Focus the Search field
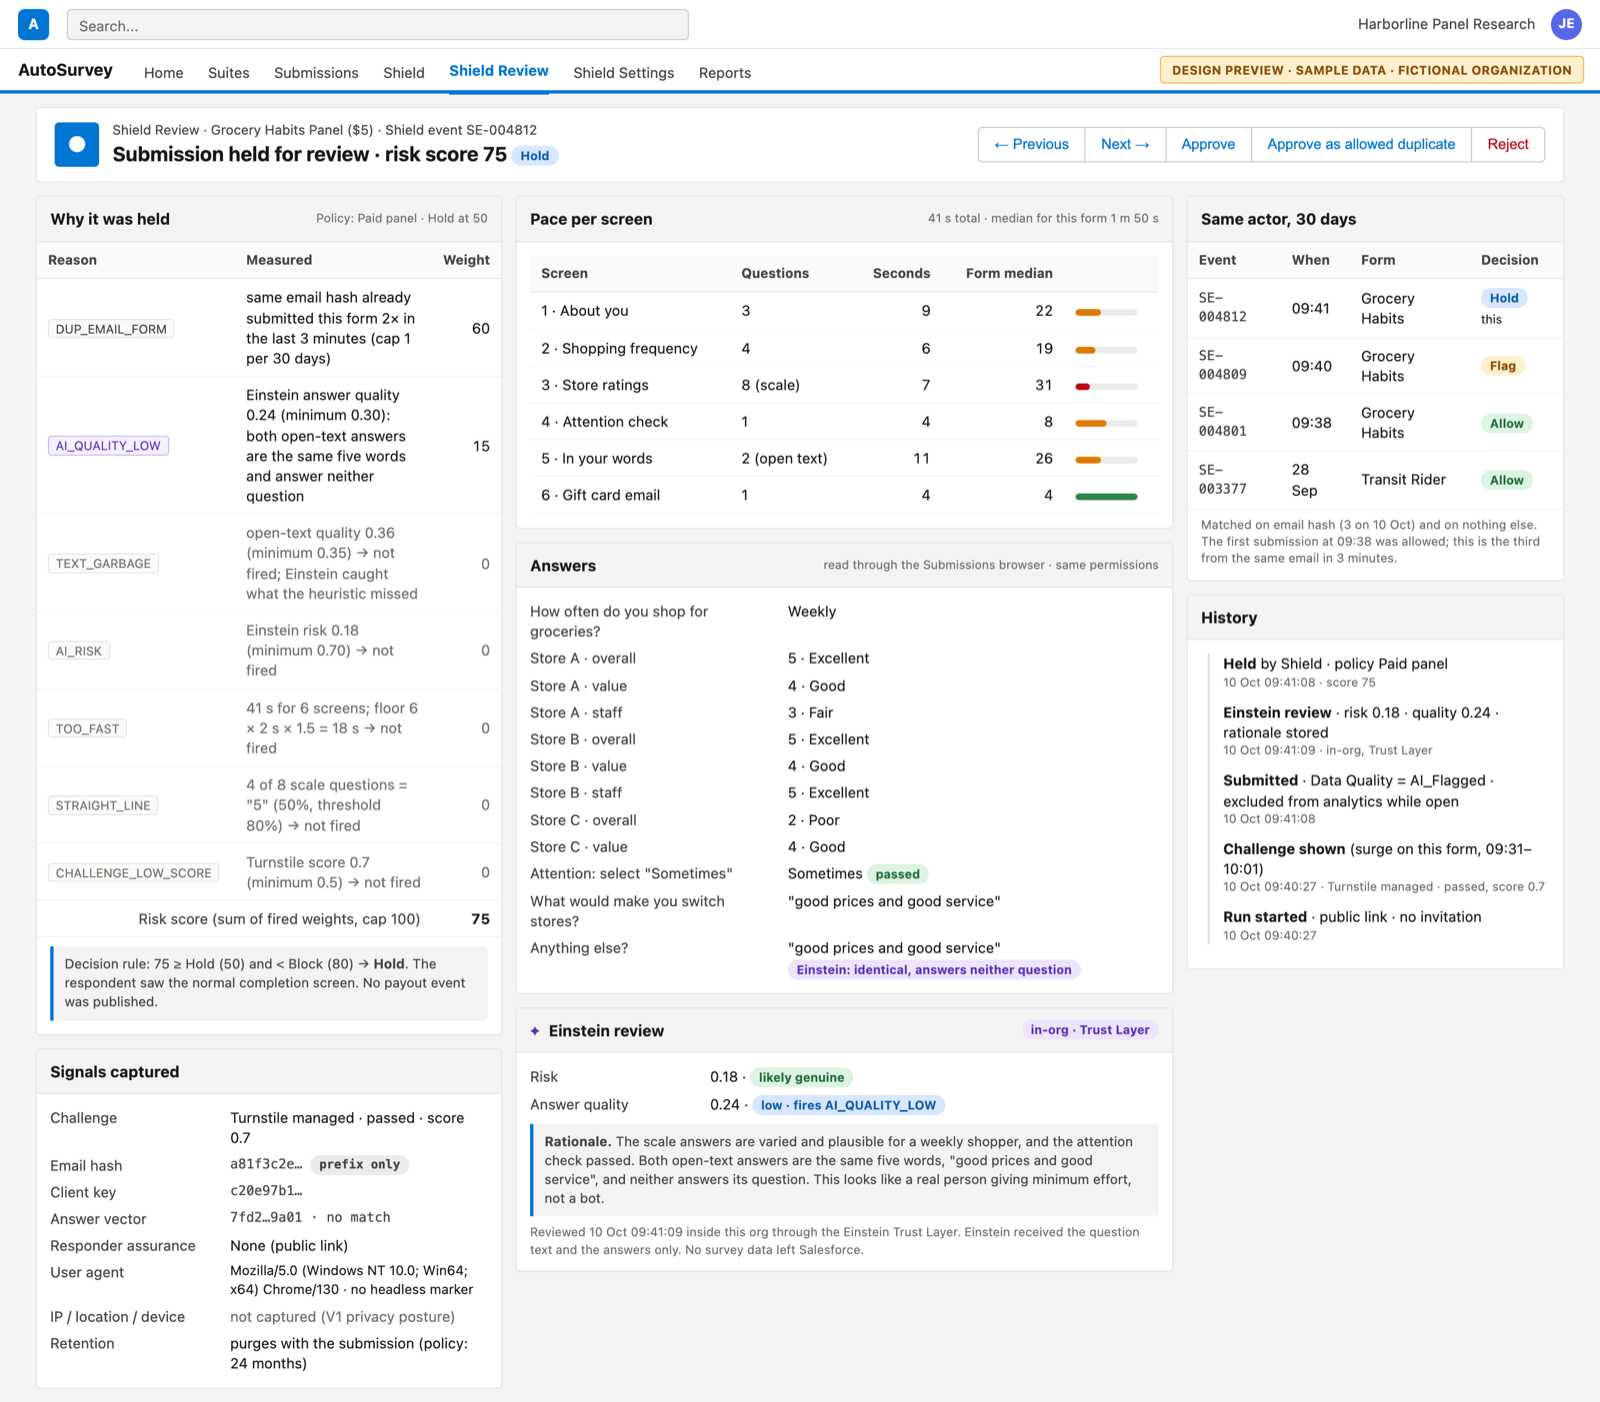Image resolution: width=1600 pixels, height=1402 pixels. [377, 25]
